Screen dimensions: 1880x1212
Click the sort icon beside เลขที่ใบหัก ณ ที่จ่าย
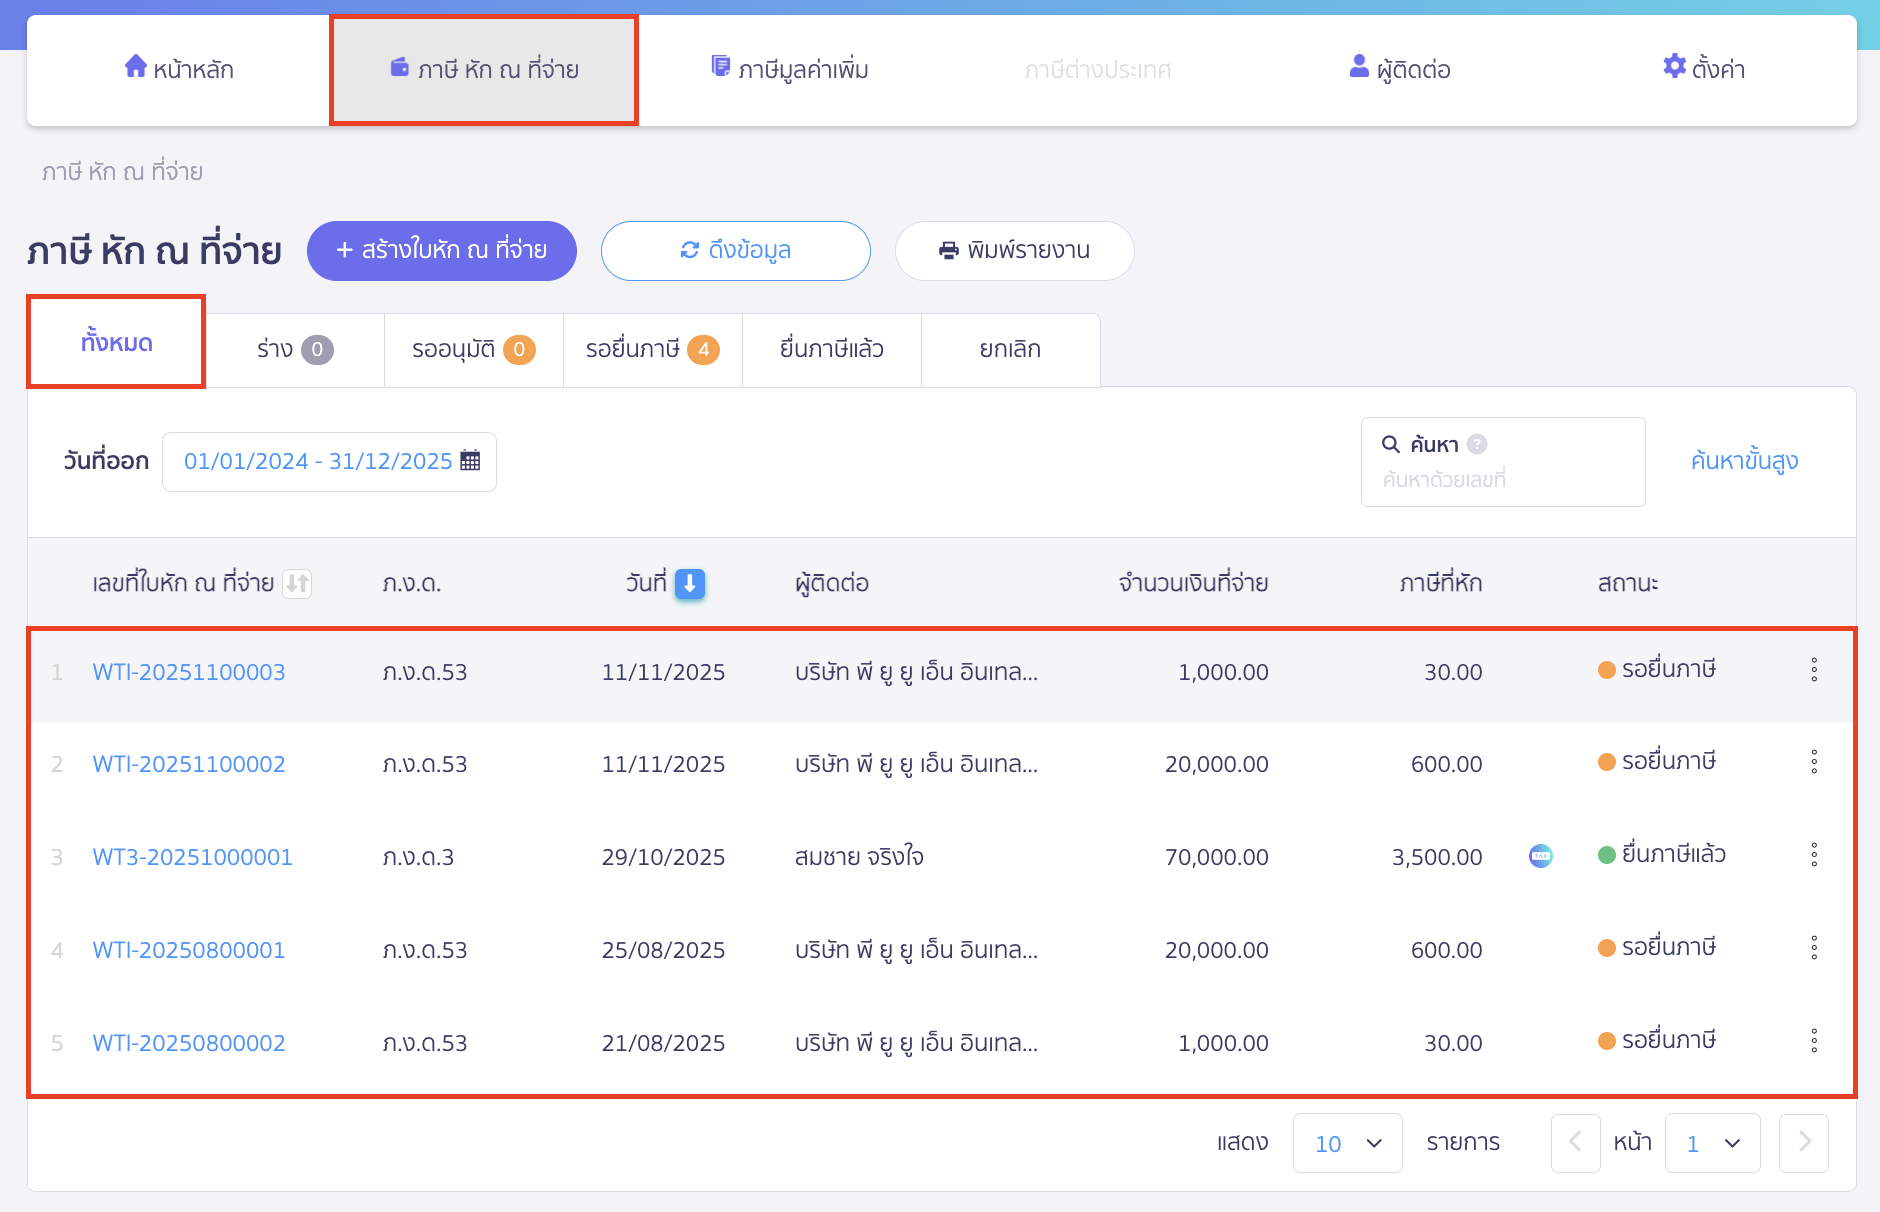297,583
